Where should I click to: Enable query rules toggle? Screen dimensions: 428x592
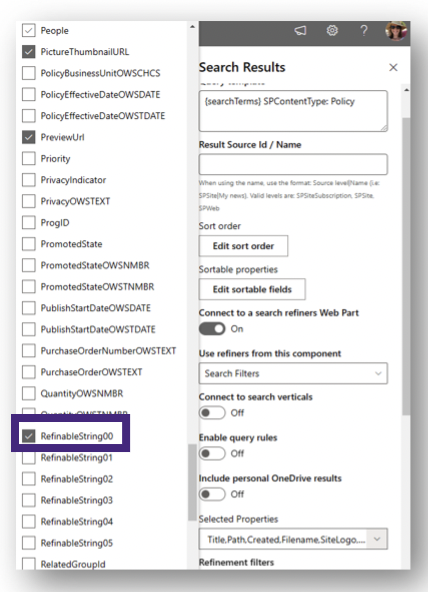[212, 453]
